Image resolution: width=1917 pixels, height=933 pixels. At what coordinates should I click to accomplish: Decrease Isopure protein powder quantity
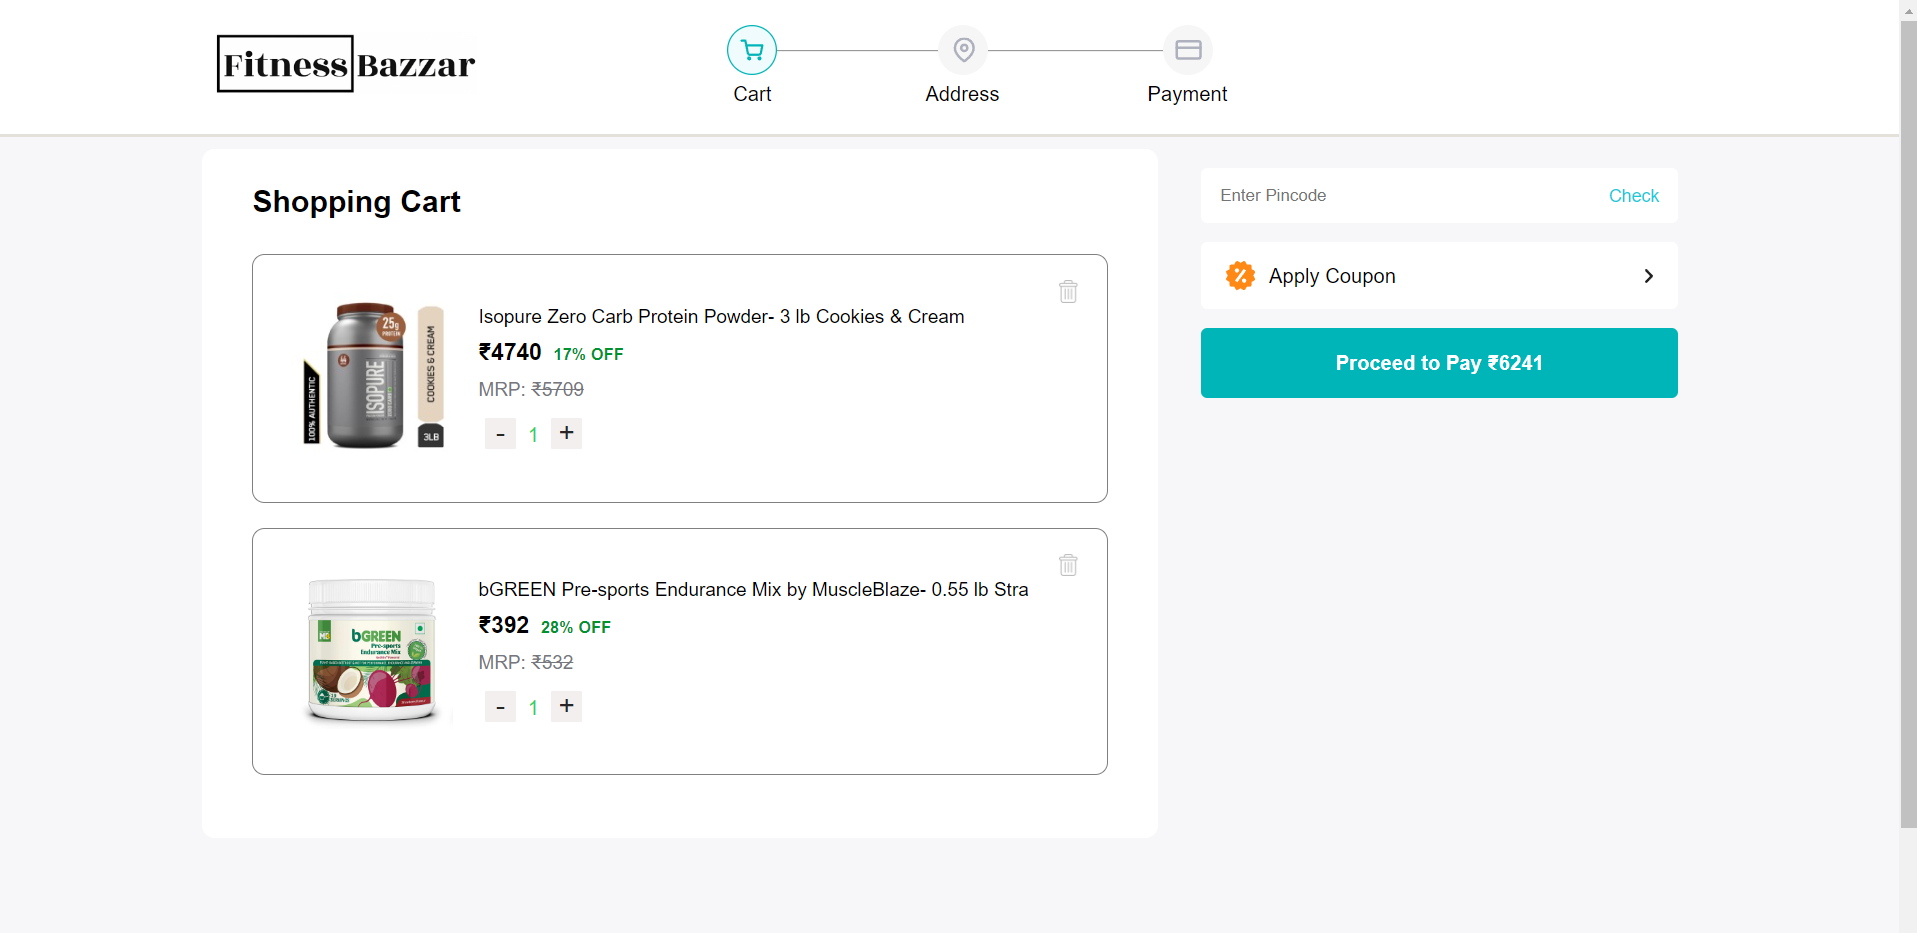[500, 434]
